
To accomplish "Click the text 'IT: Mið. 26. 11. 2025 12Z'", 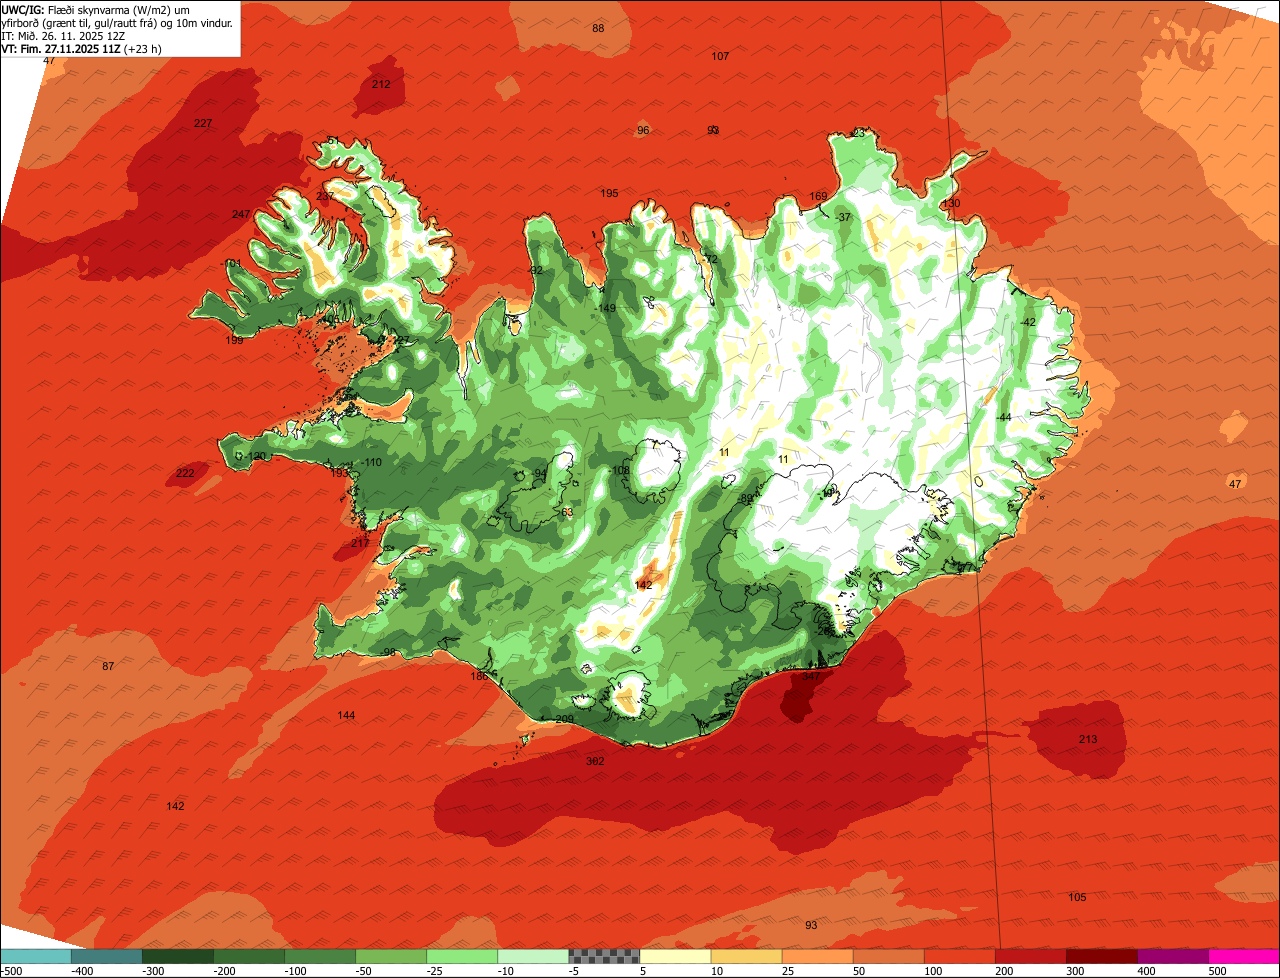I will (62, 36).
